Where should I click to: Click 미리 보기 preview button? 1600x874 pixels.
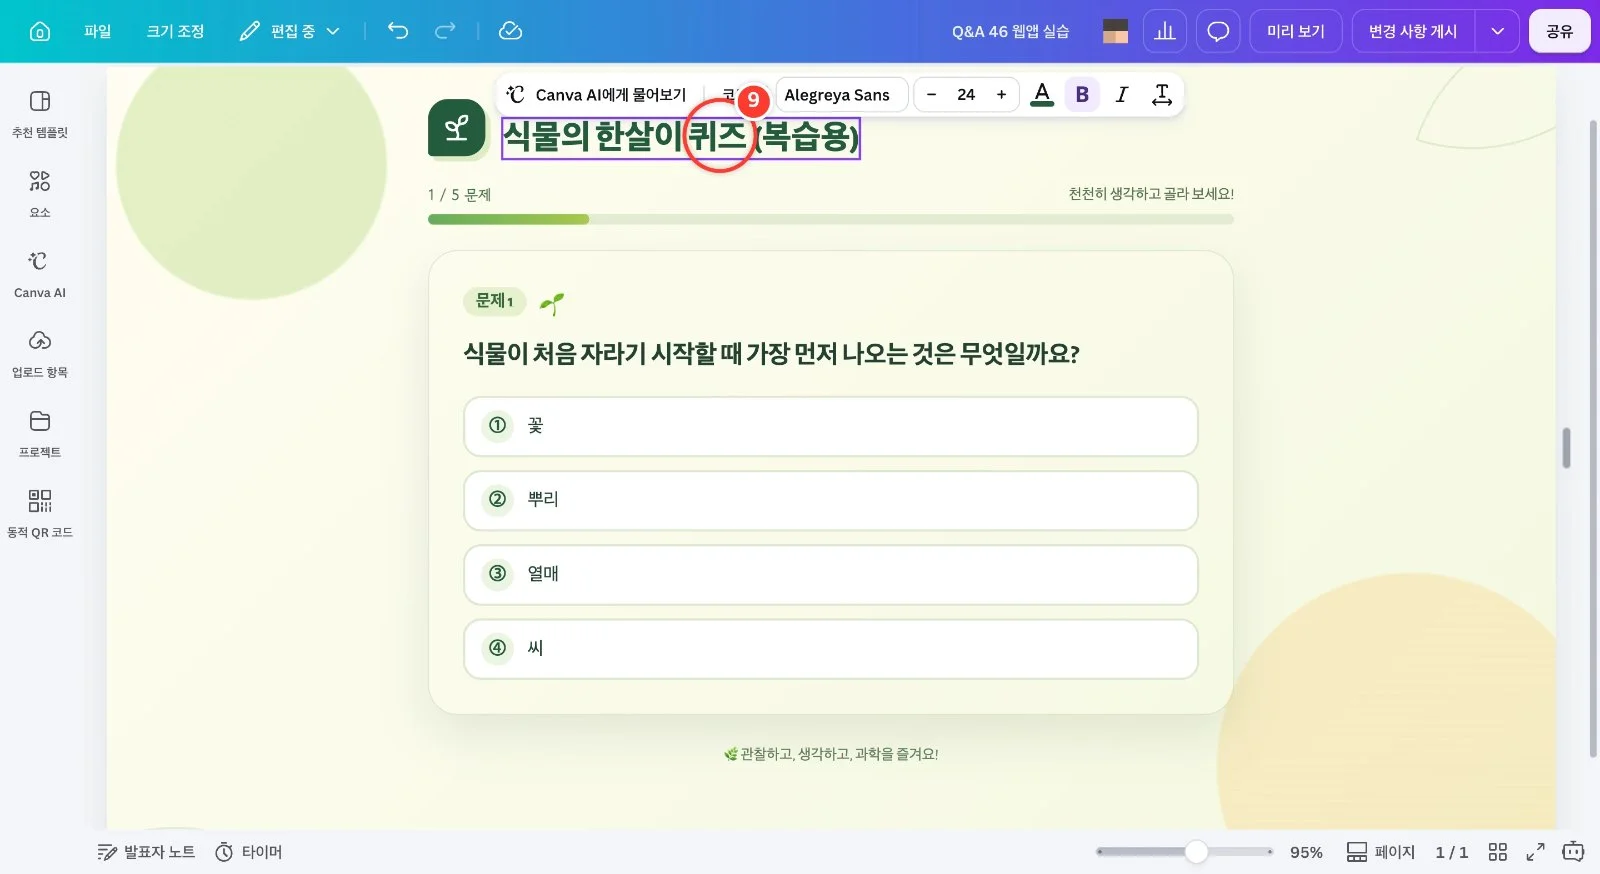pyautogui.click(x=1296, y=31)
